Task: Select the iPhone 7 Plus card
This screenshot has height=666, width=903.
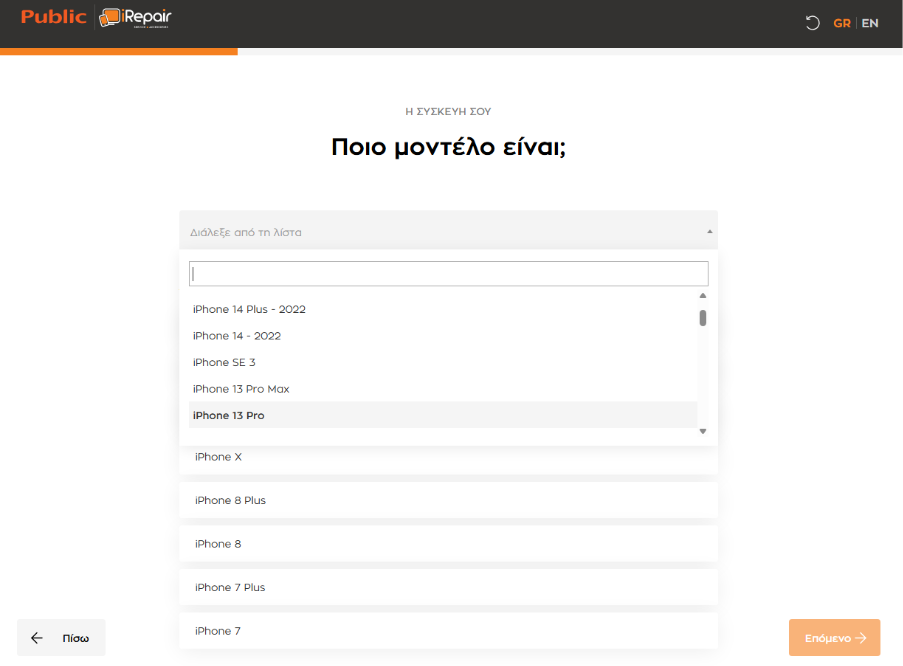Action: click(x=448, y=587)
